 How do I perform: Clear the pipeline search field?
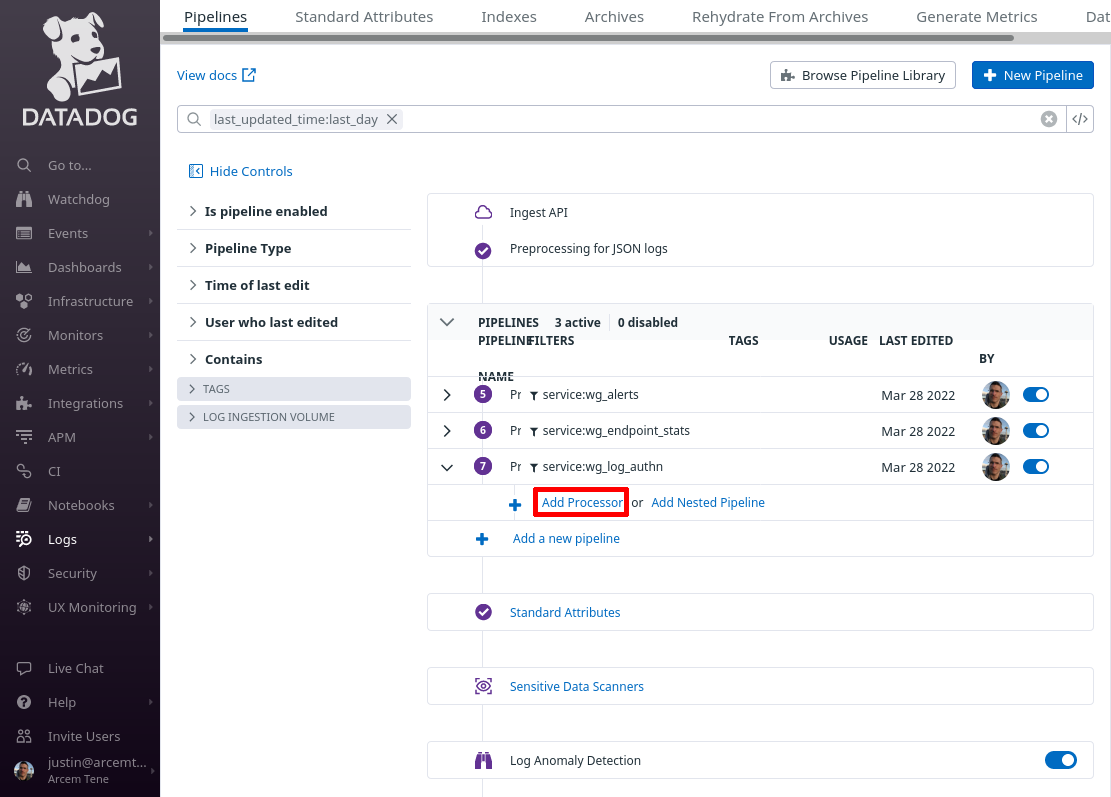tap(1049, 119)
